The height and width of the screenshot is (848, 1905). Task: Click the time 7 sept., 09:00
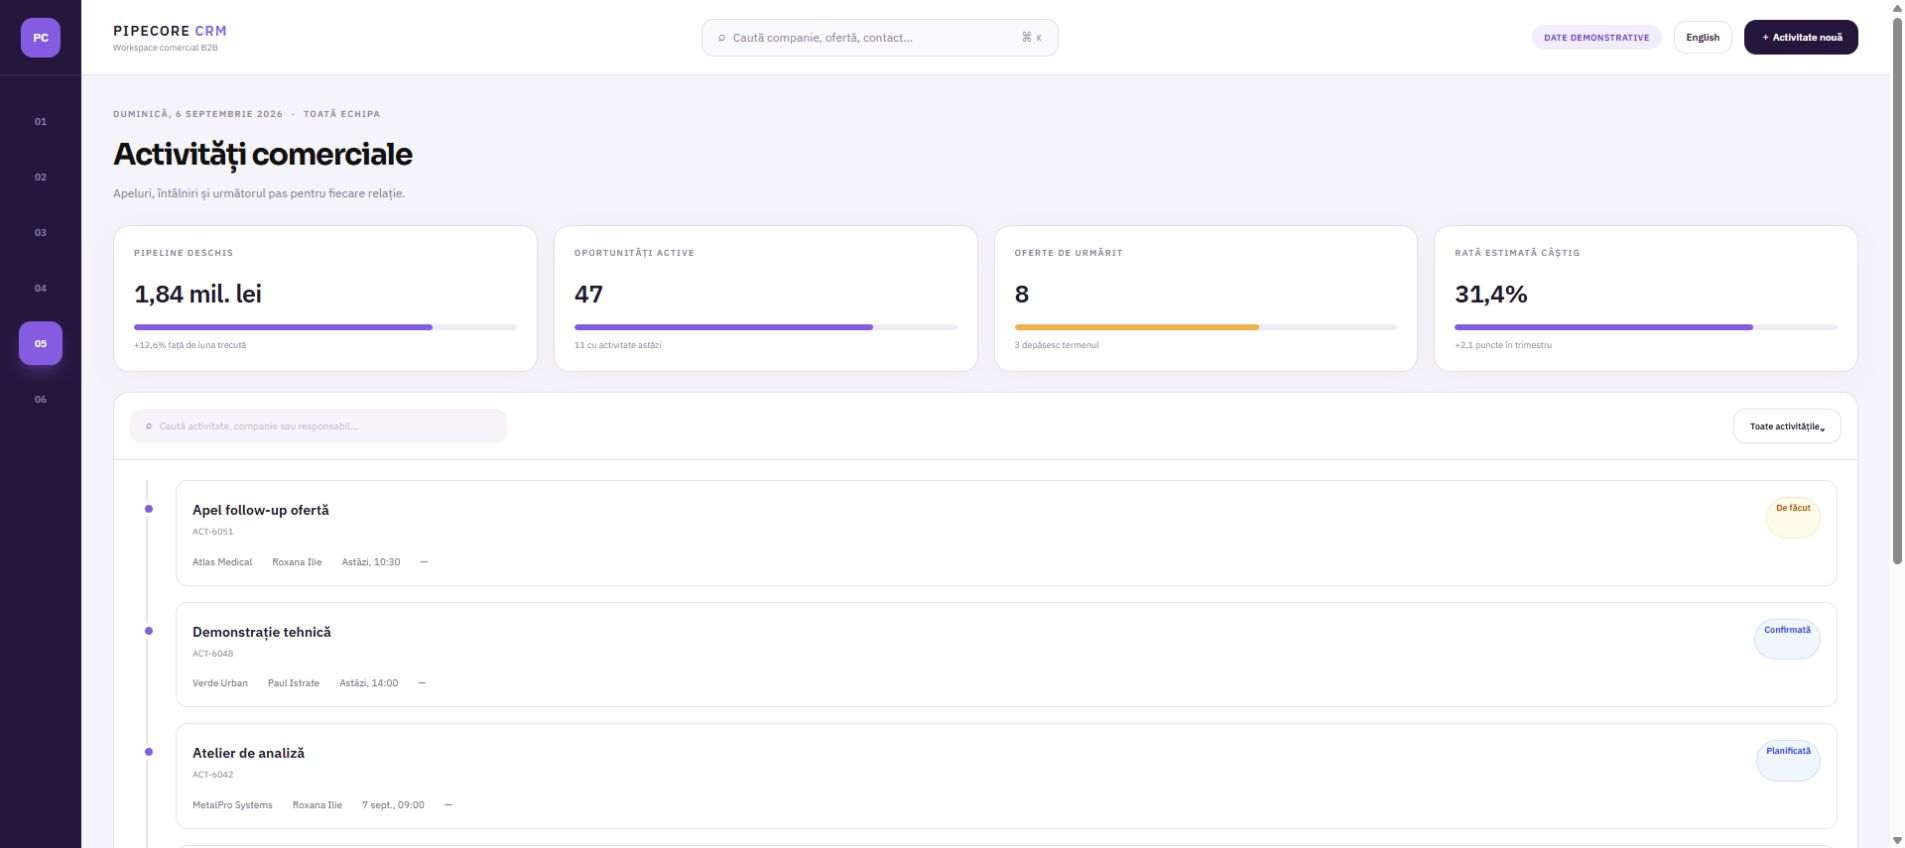pyautogui.click(x=393, y=805)
